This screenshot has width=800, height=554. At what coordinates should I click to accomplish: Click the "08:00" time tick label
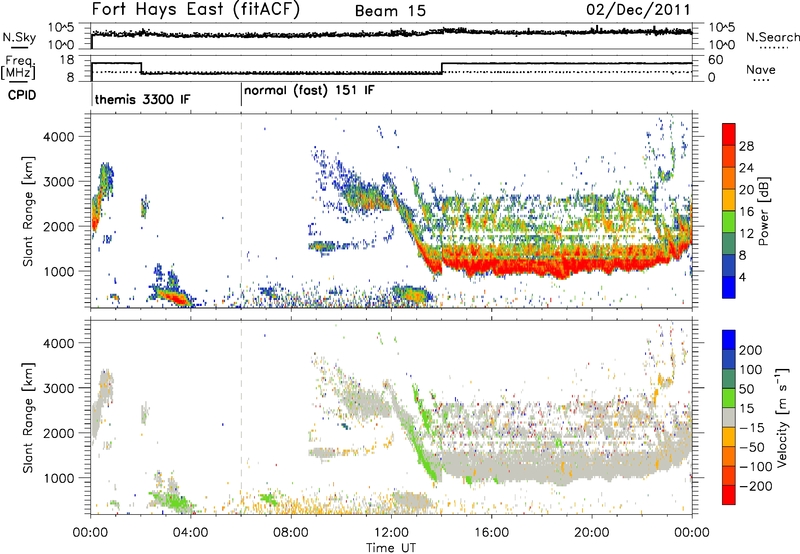291,533
